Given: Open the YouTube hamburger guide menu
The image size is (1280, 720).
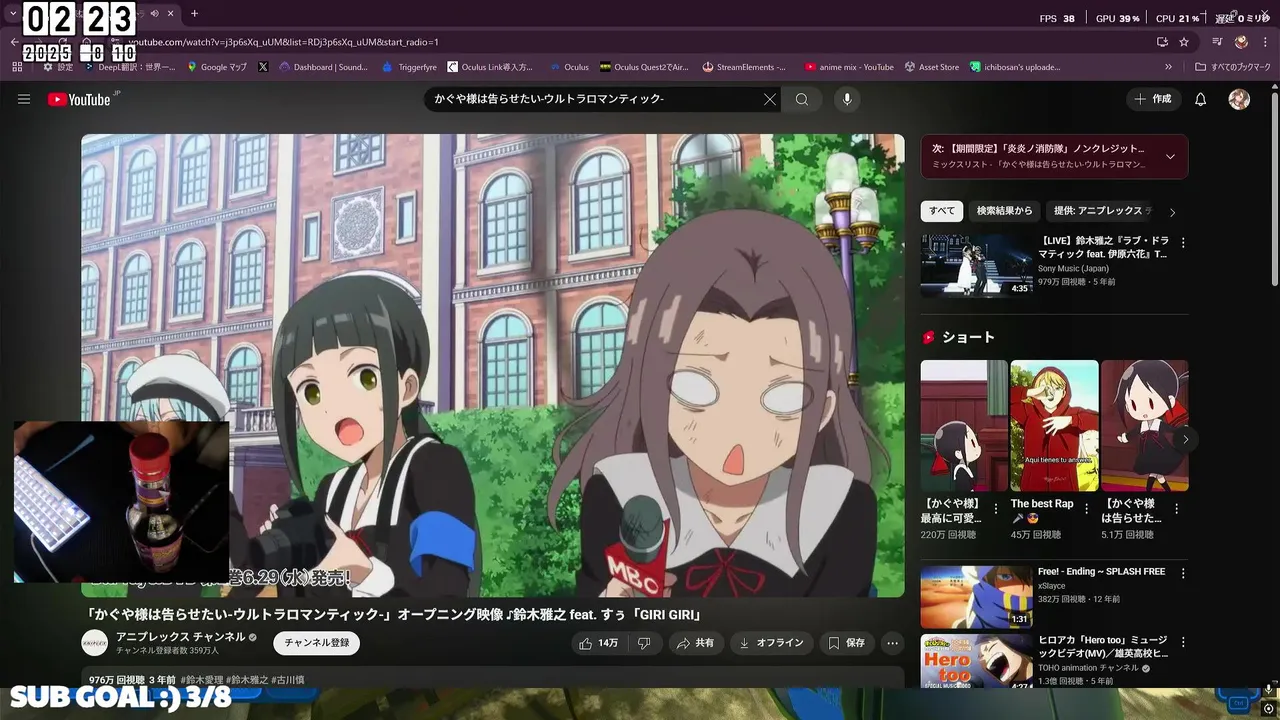Looking at the screenshot, I should 24,99.
